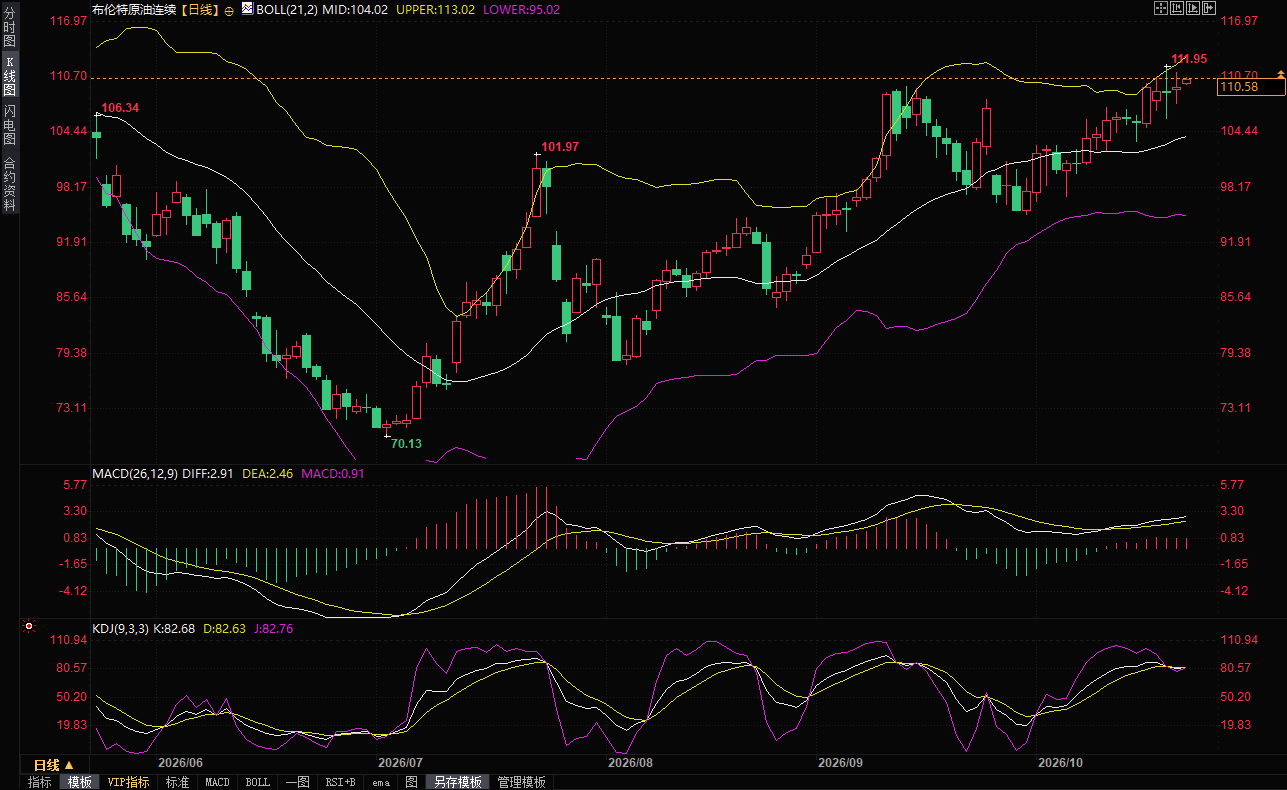Click the 101.97 peak price label
Screen dimensions: 1287x790
click(x=560, y=147)
